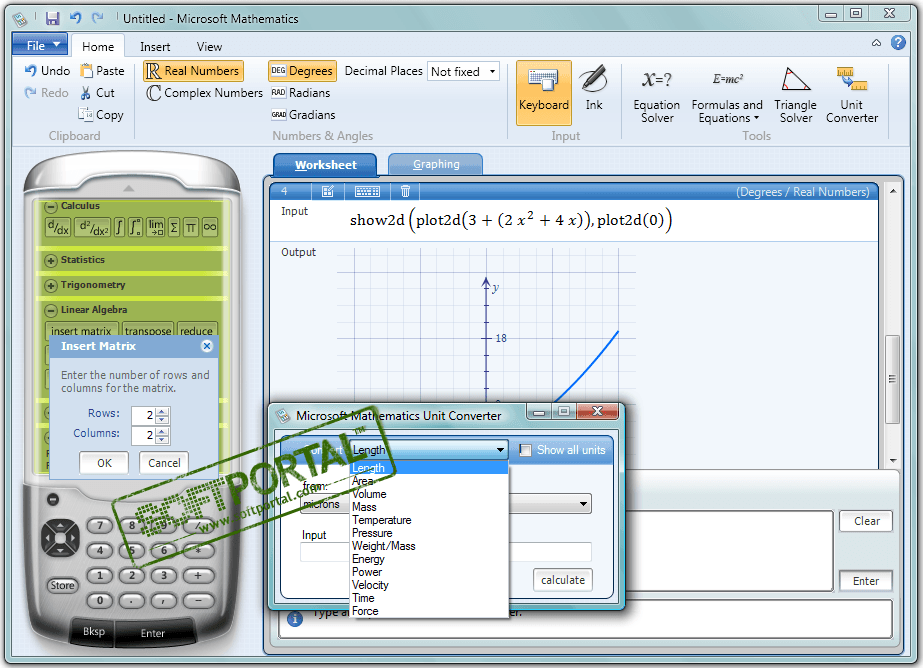Insert summation sigma on calculator
This screenshot has width=923, height=668.
(174, 228)
